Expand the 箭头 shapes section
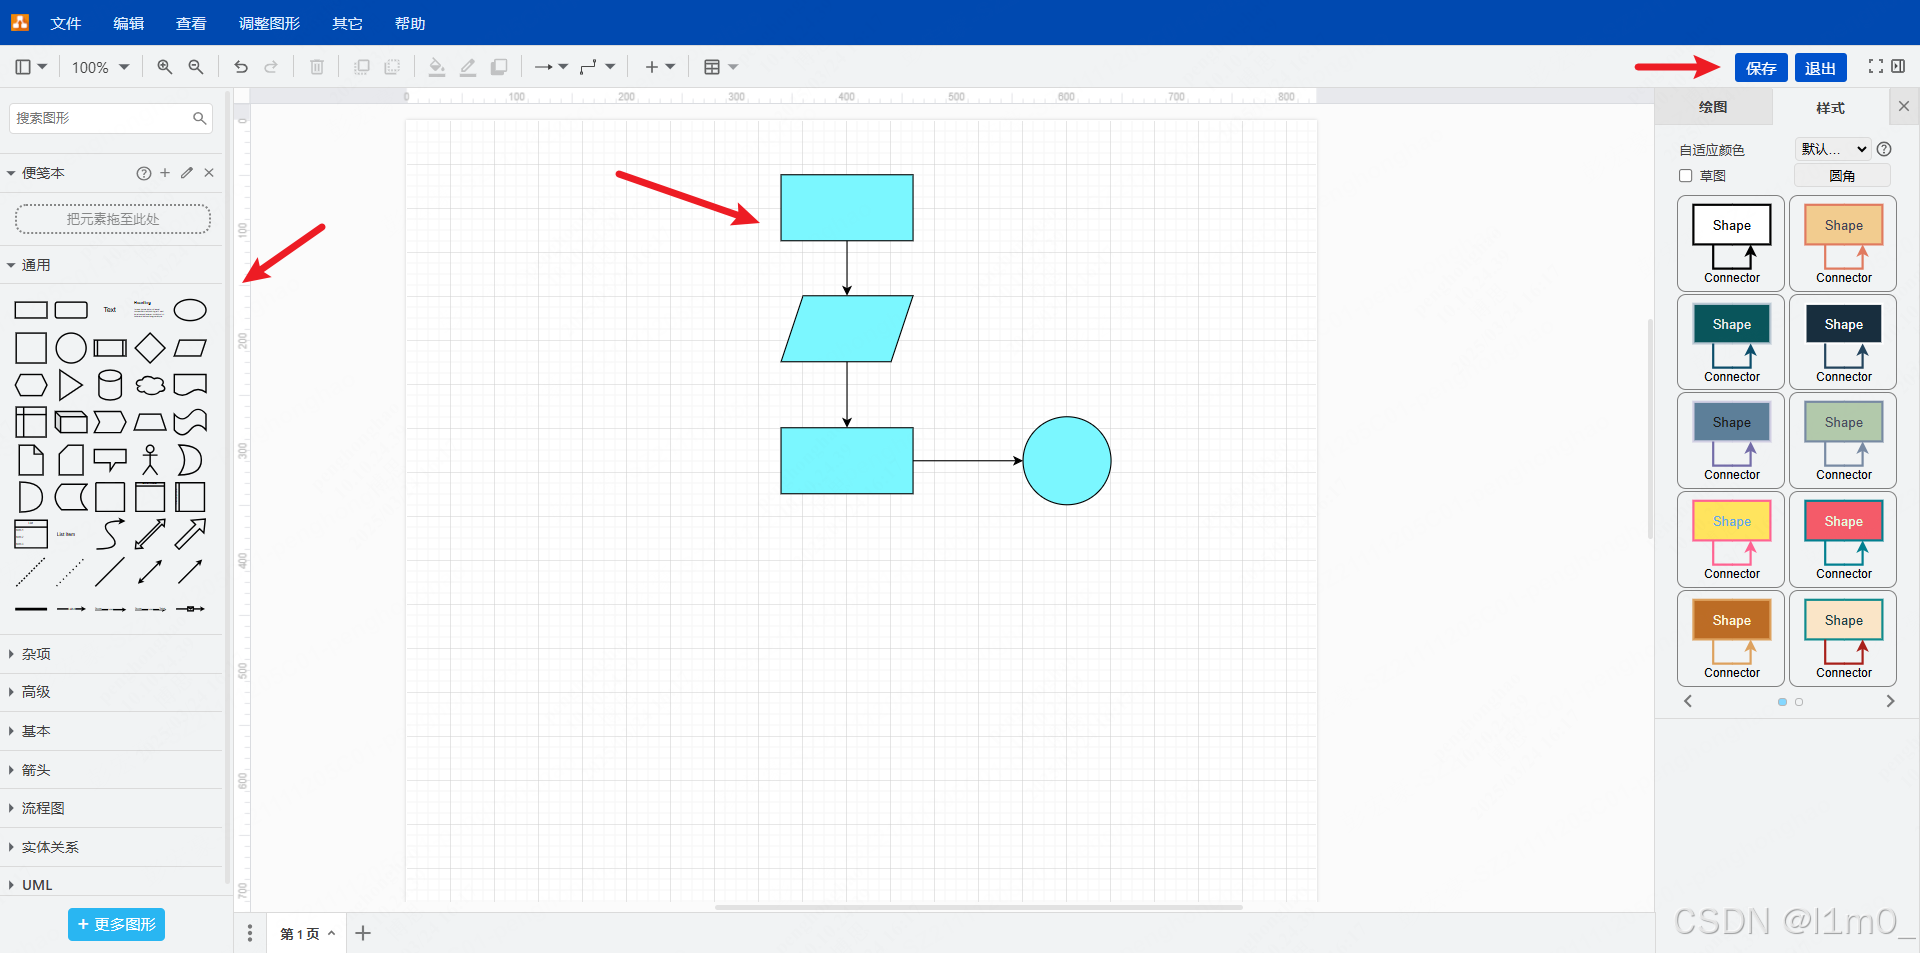The width and height of the screenshot is (1920, 953). 112,770
